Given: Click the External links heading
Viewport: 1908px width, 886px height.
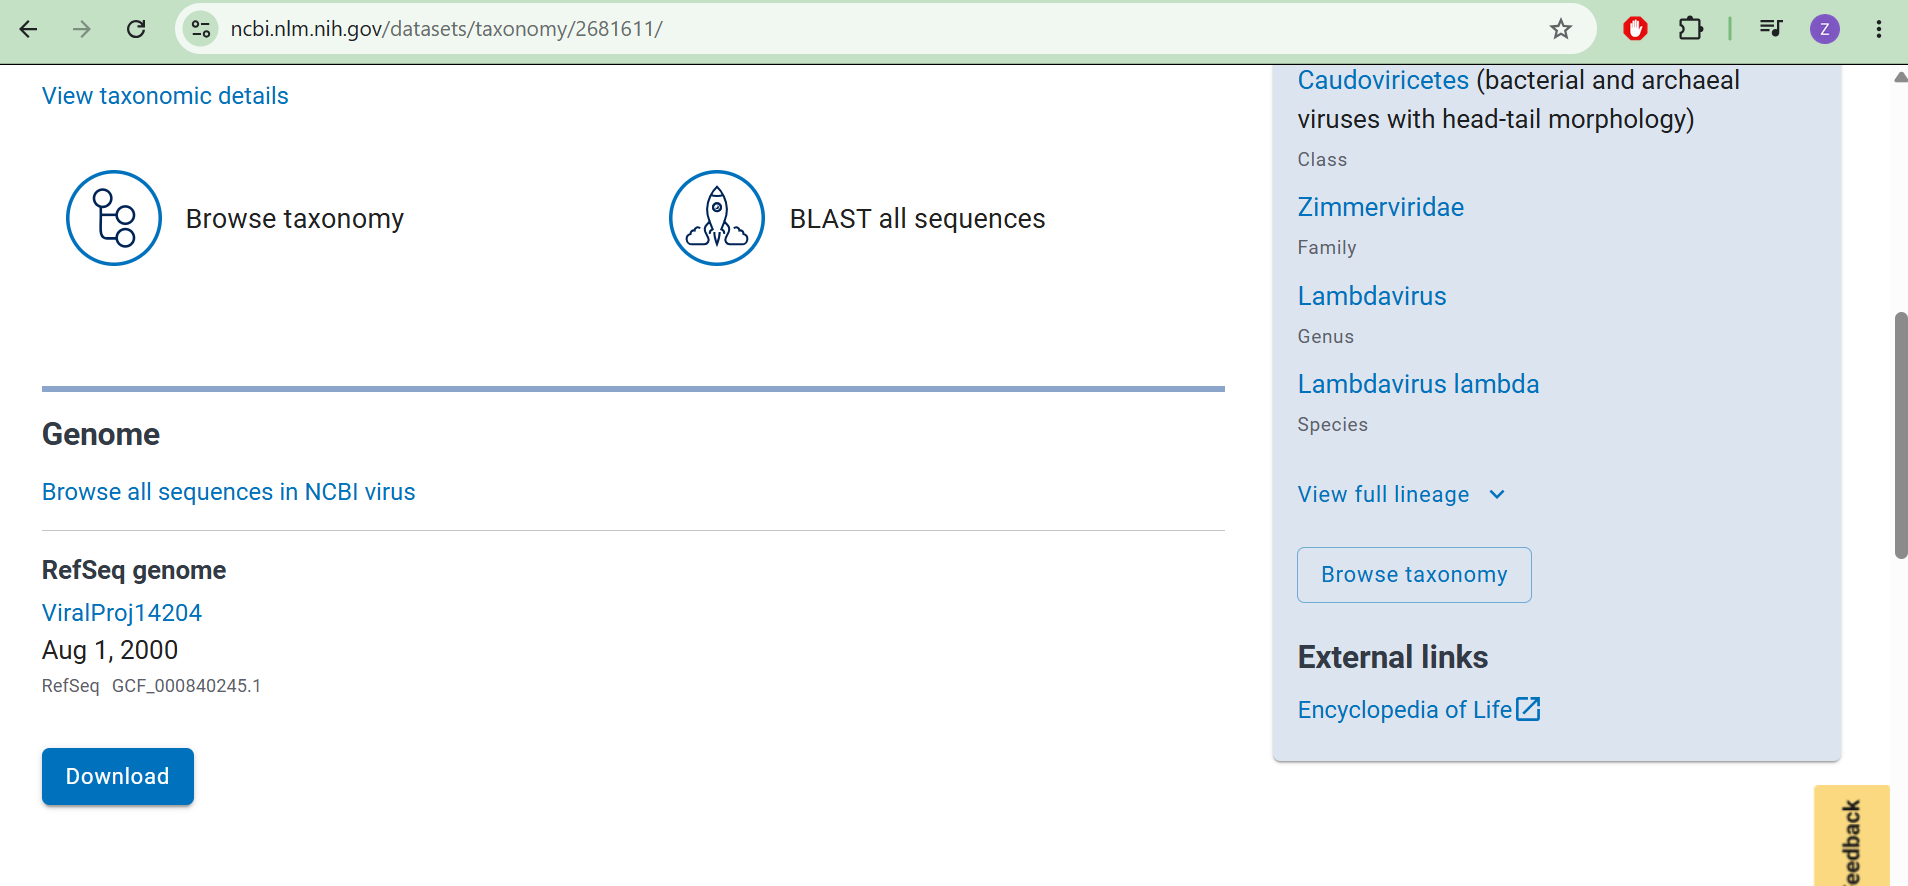Looking at the screenshot, I should point(1393,657).
